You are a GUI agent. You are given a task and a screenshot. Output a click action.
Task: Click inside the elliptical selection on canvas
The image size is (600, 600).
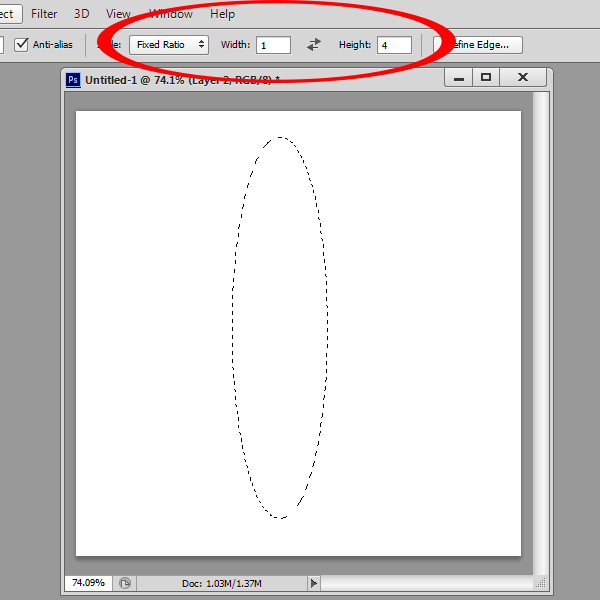280,328
